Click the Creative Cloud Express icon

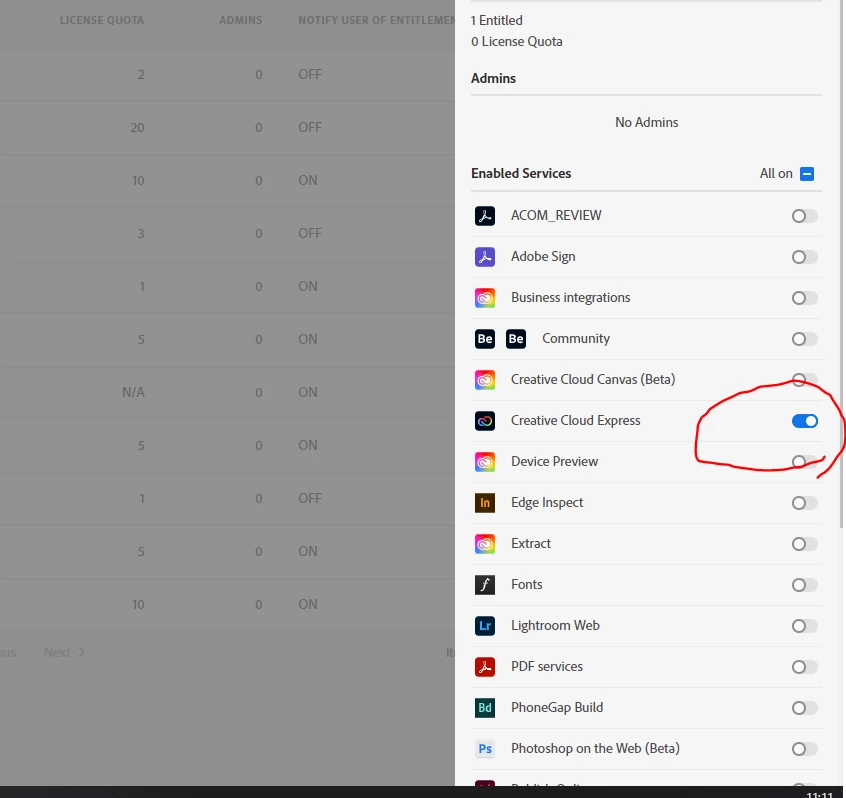(485, 421)
